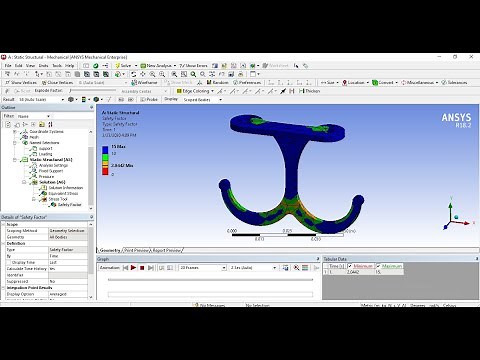Click the red legend color band
480x360 pixels.
tap(105, 171)
